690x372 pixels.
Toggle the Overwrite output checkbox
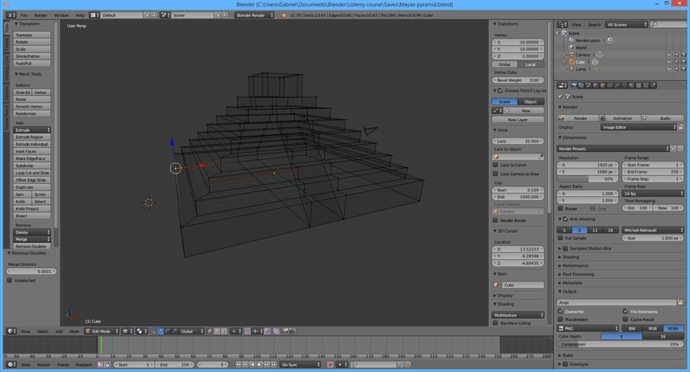tap(561, 312)
